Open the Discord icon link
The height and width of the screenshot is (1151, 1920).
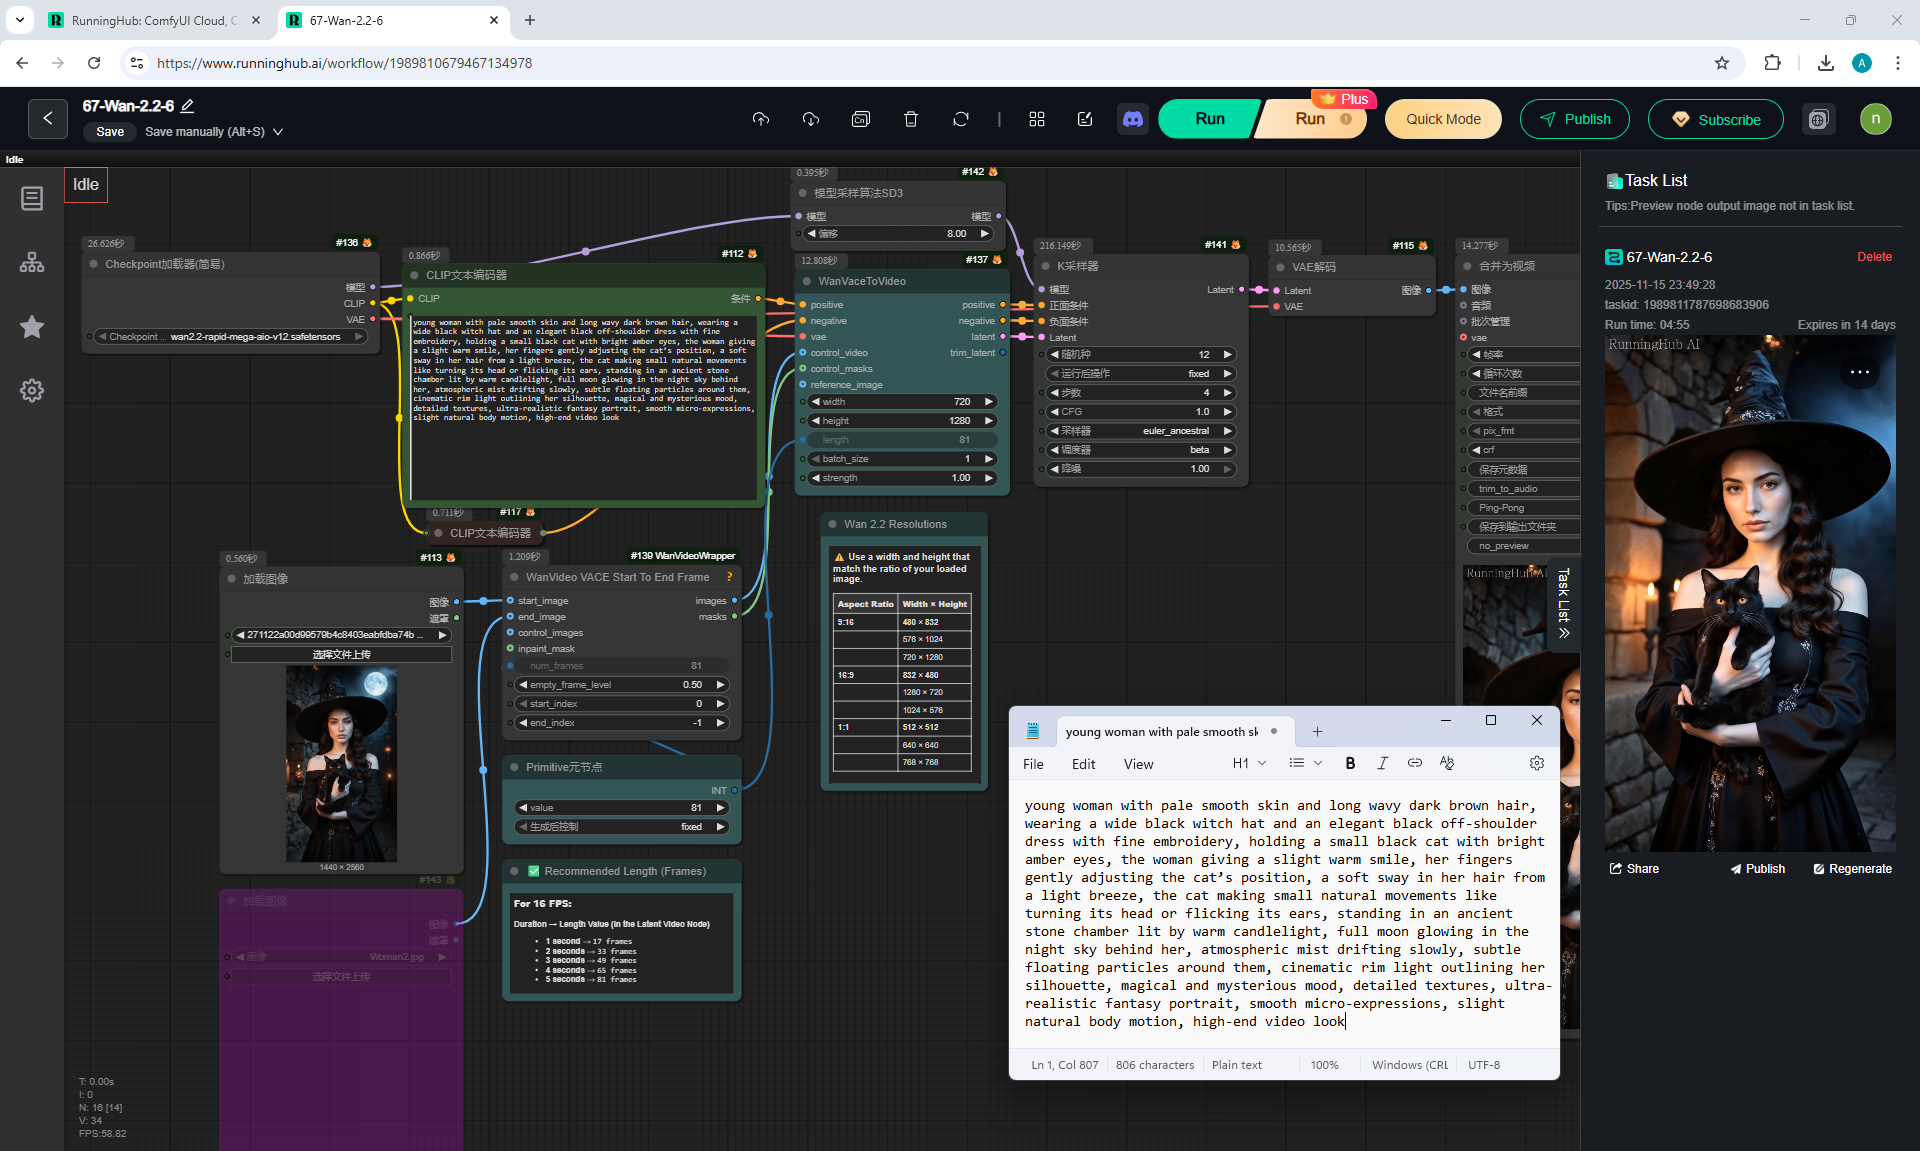[x=1132, y=119]
